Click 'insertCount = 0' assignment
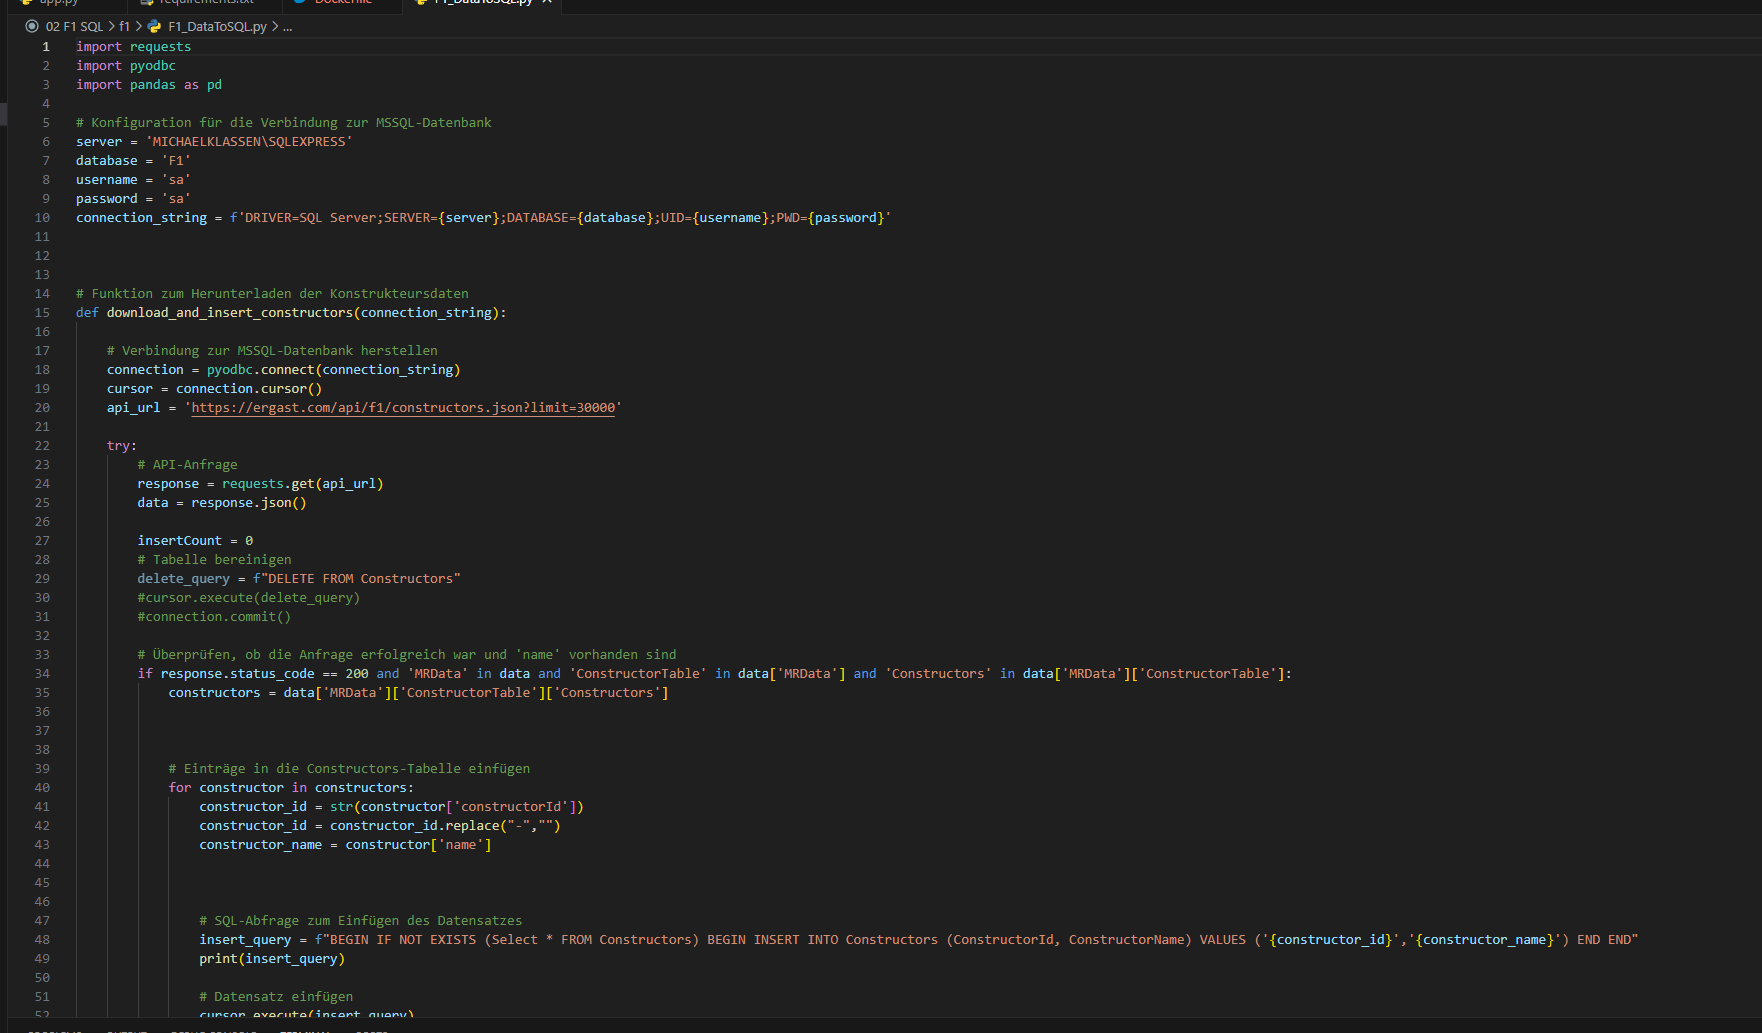The image size is (1762, 1033). [x=195, y=541]
